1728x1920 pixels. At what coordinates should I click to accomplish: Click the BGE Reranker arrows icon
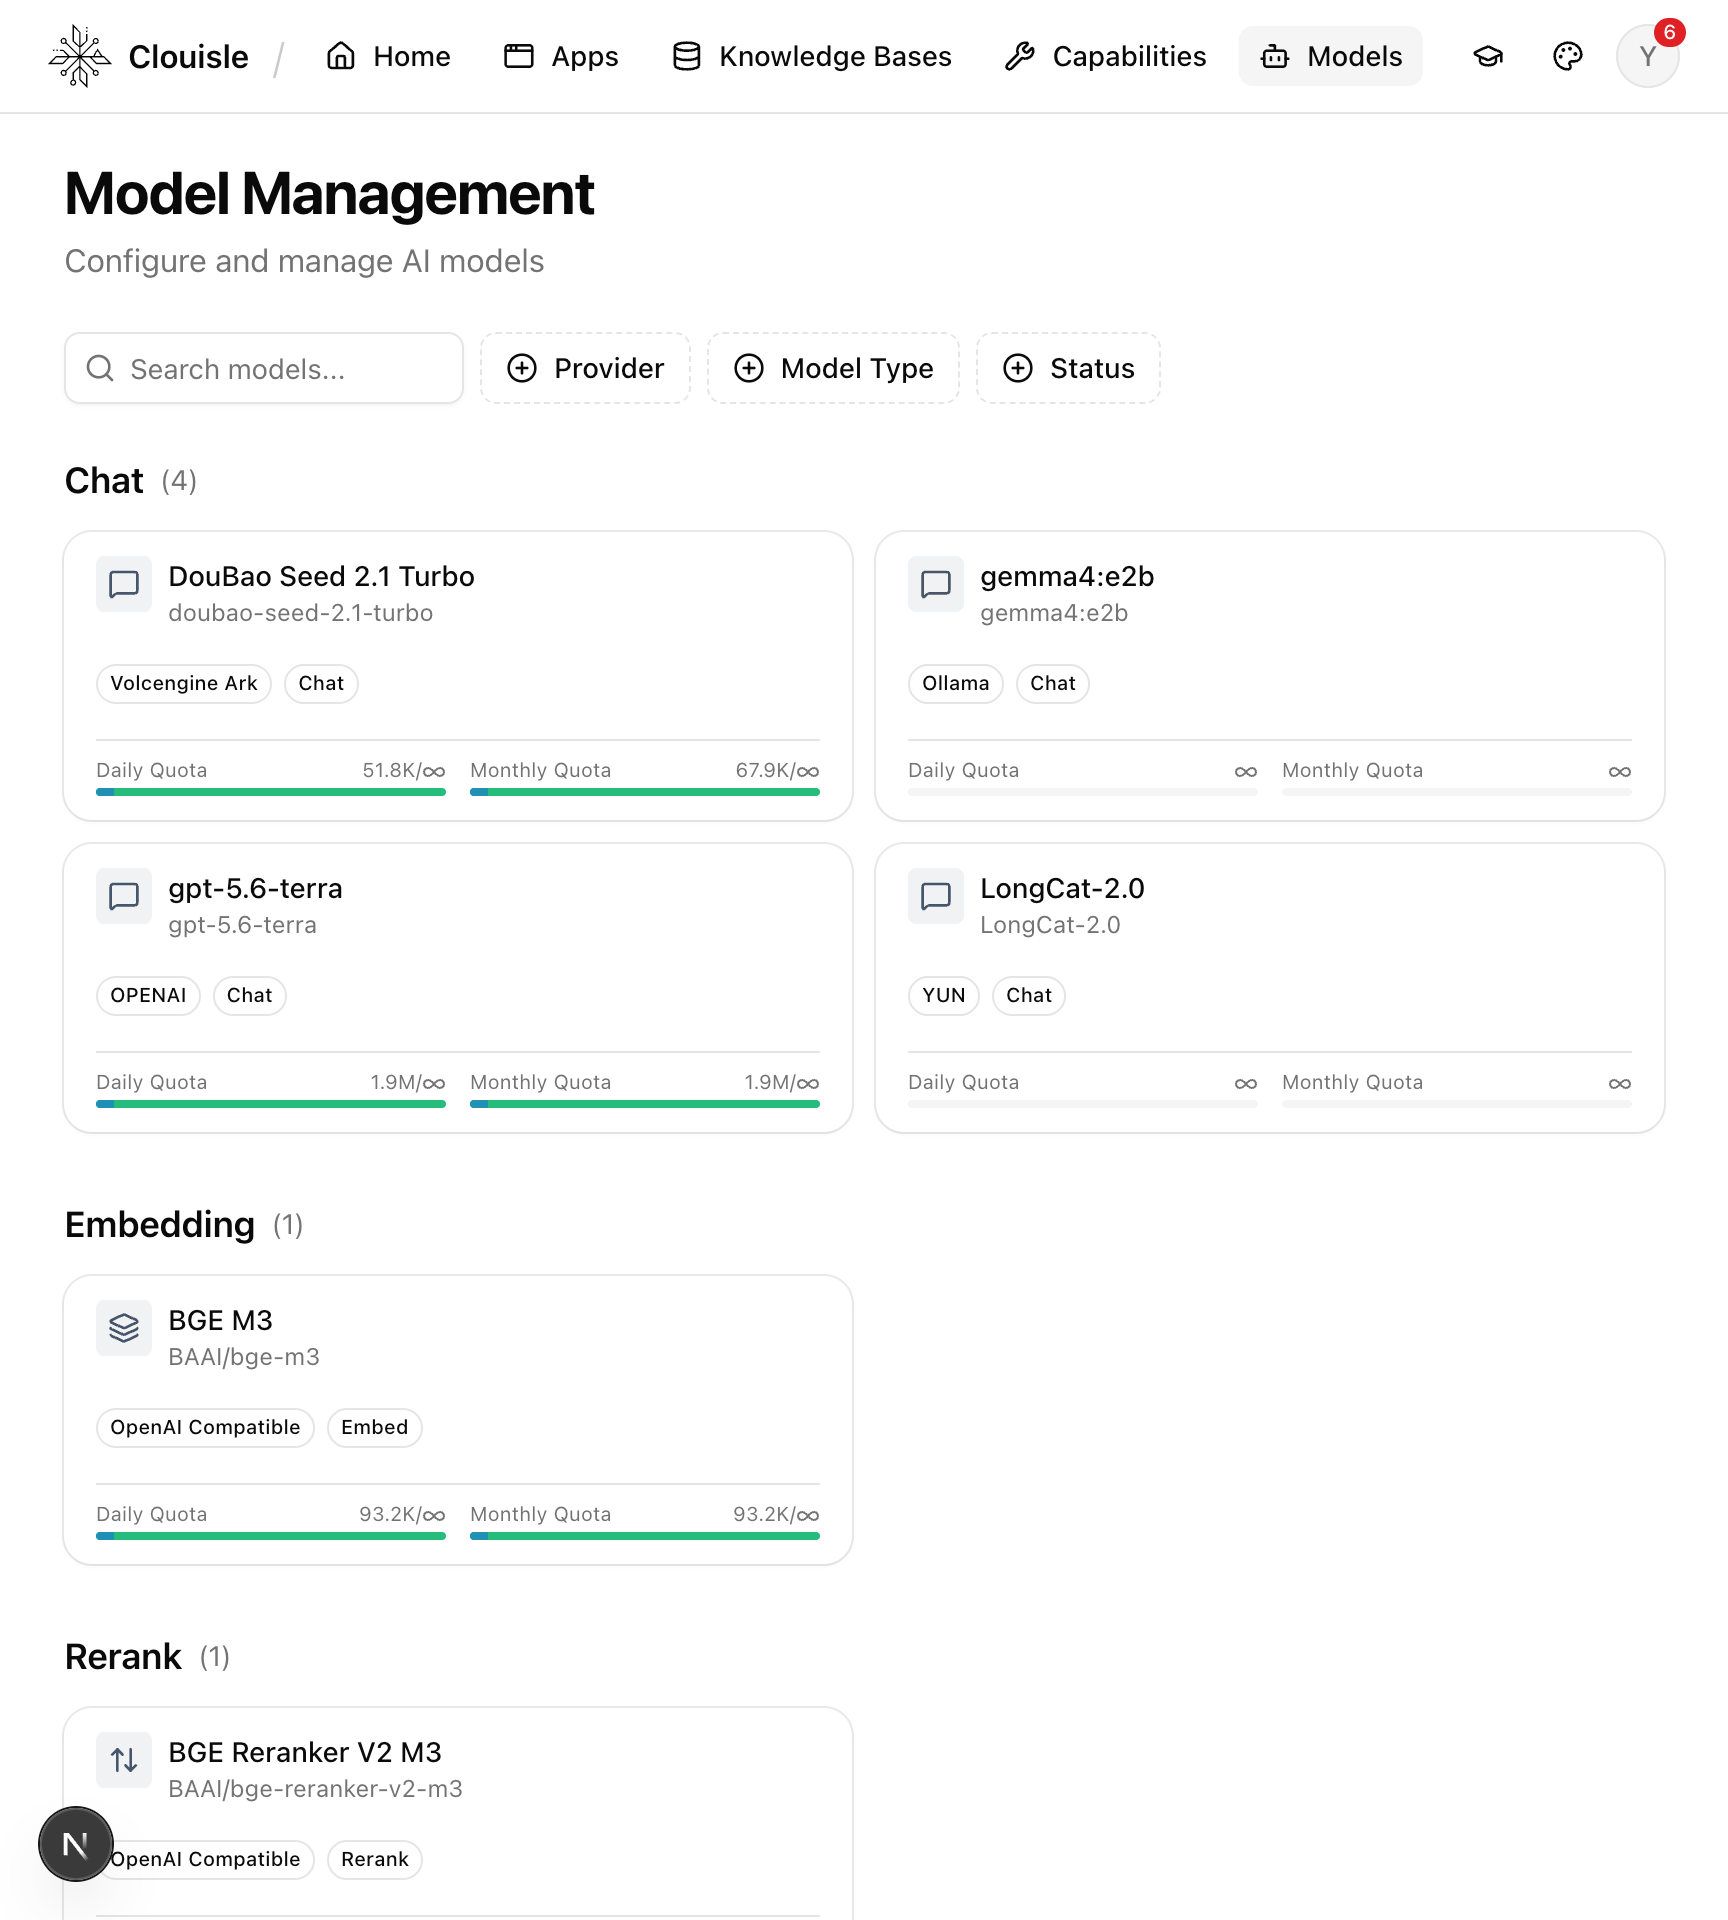coord(124,1760)
